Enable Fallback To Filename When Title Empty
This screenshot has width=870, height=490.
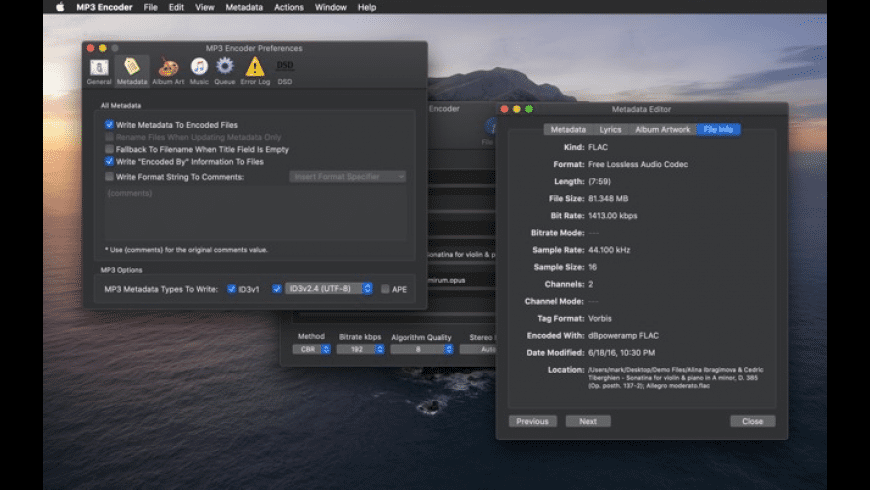110,149
